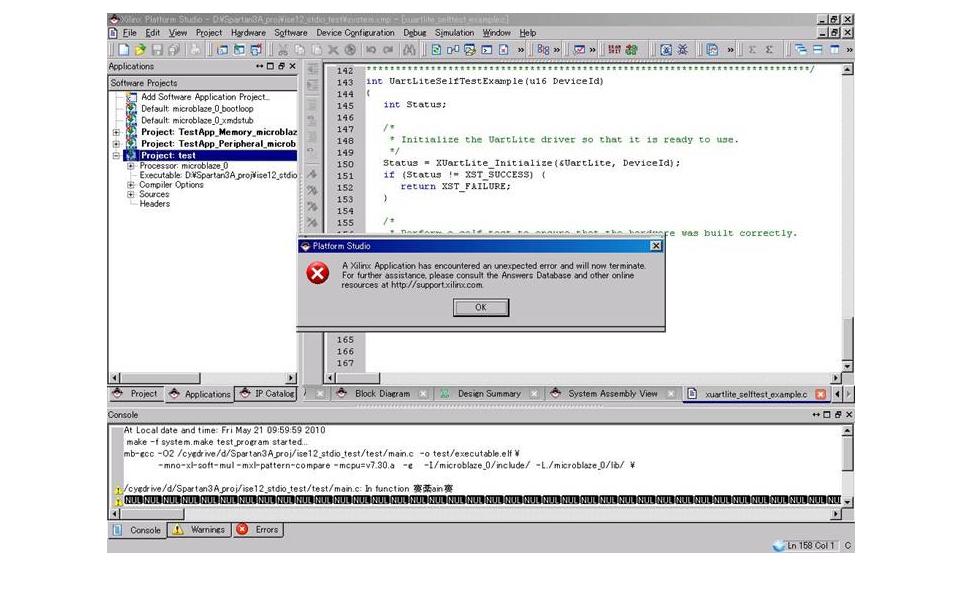960x600 pixels.
Task: Click the Debug bug icon in toolbar
Action: [683, 49]
